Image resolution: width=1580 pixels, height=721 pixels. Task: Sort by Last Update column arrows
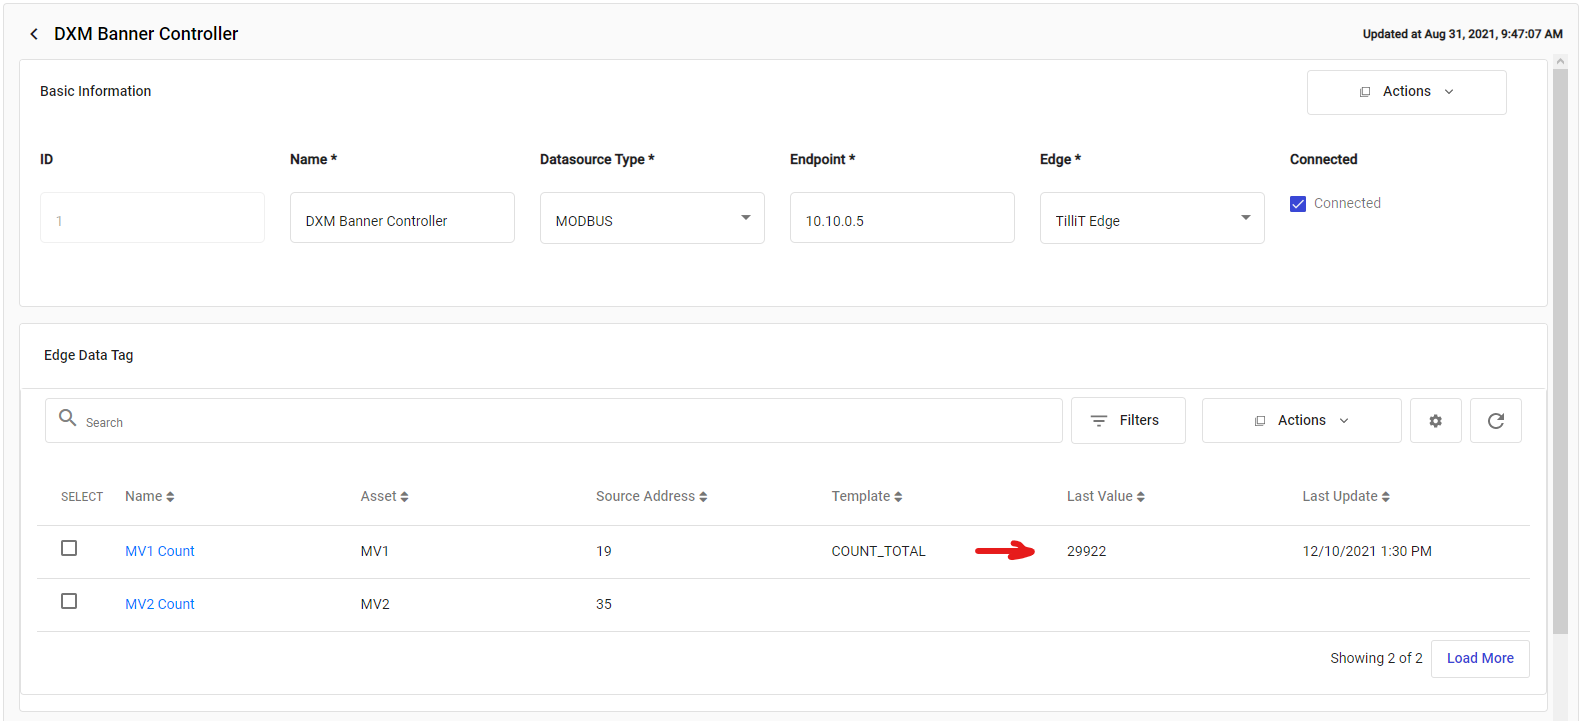1385,497
